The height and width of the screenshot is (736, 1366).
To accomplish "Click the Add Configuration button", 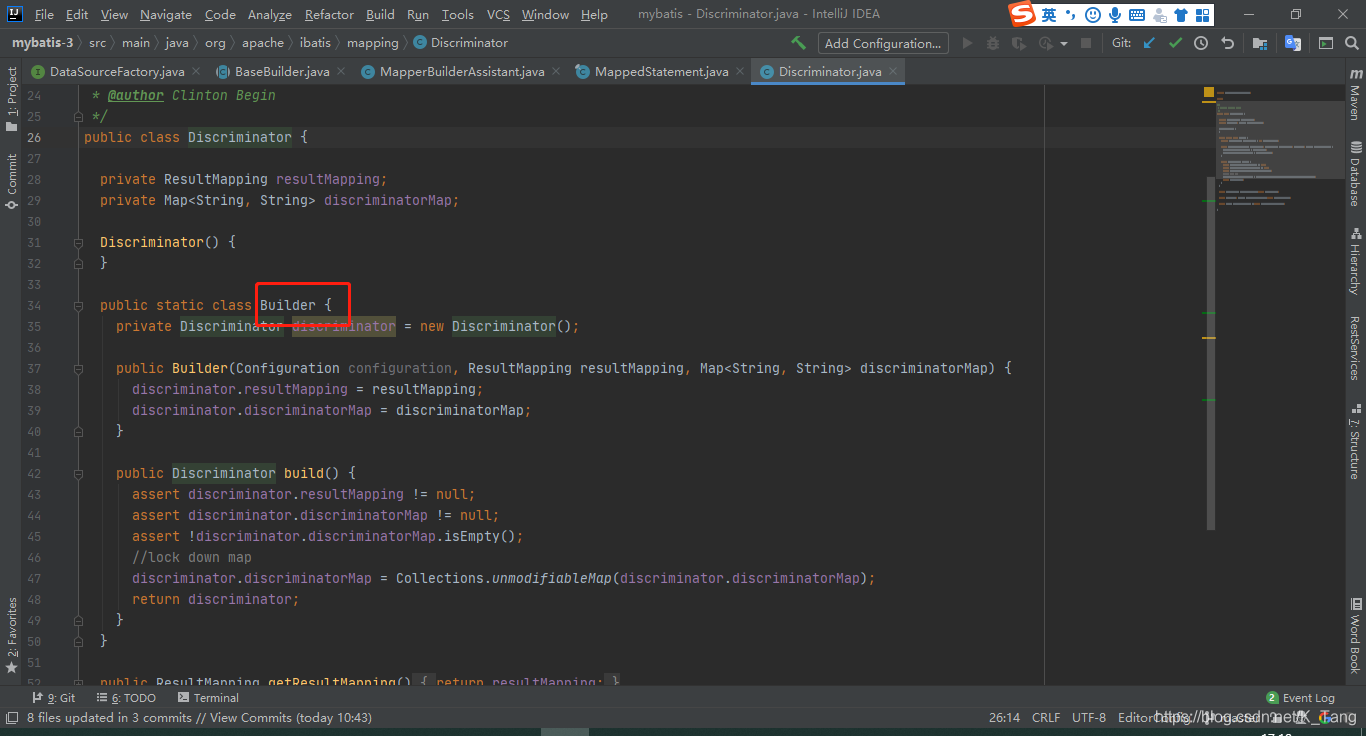I will click(883, 43).
